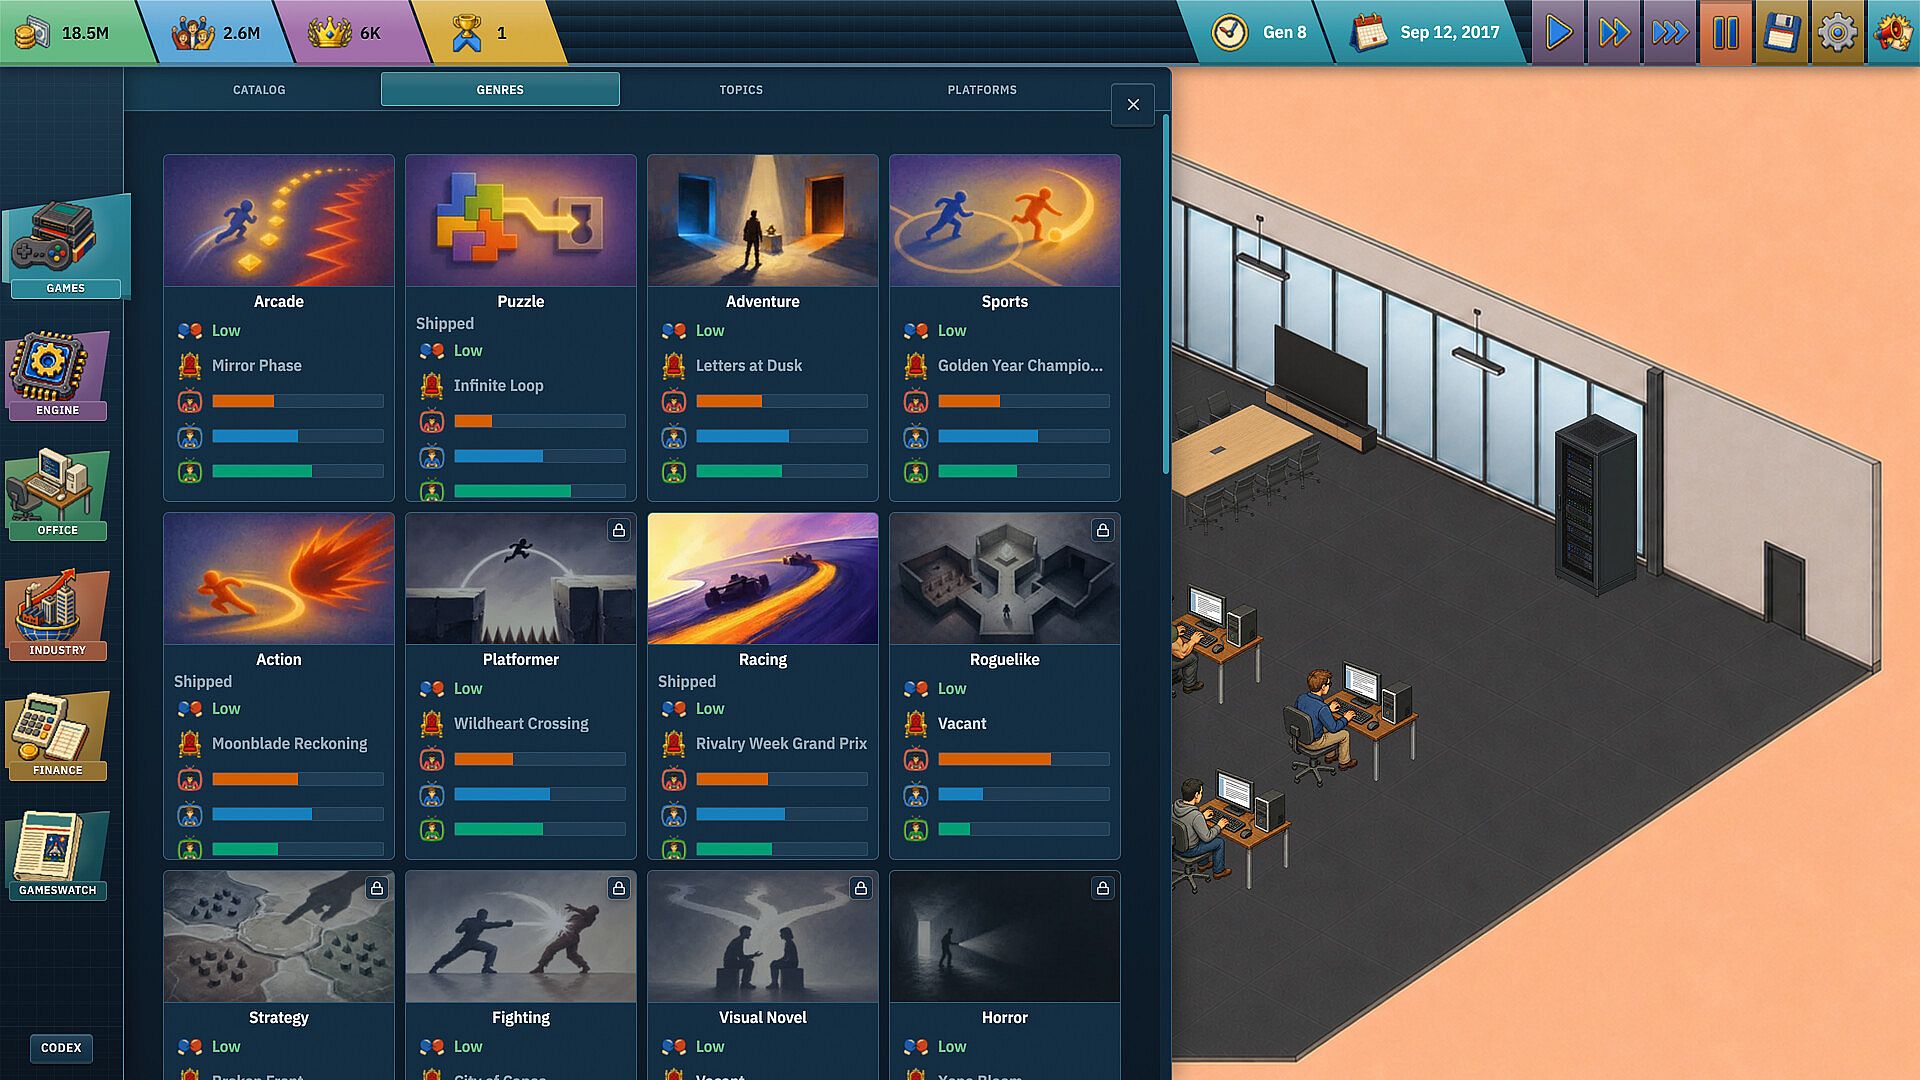This screenshot has height=1080, width=1920.
Task: Open the Office sidebar section
Action: pos(57,495)
